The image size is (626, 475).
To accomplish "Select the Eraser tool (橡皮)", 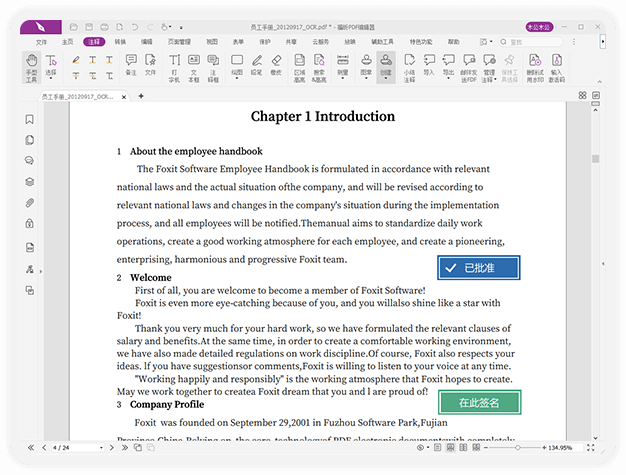I will [x=276, y=65].
